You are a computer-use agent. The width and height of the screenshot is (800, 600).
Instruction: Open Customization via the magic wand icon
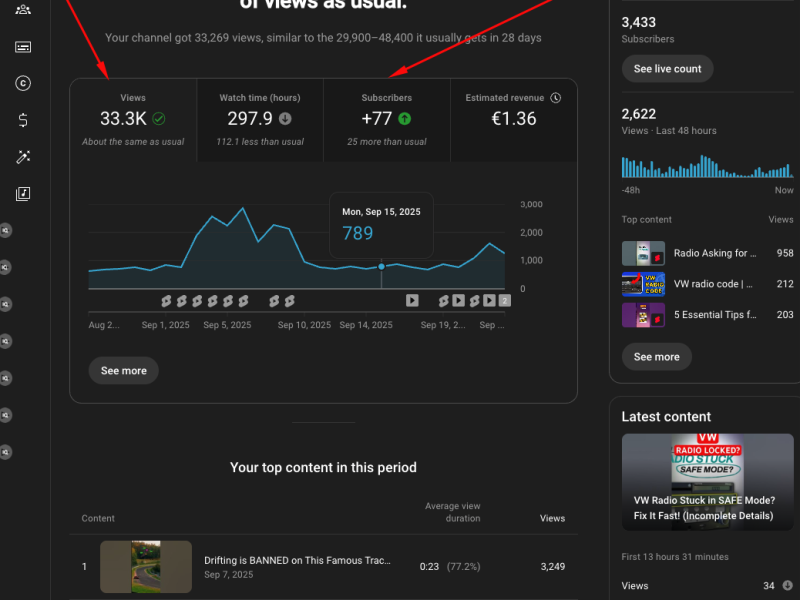point(23,157)
